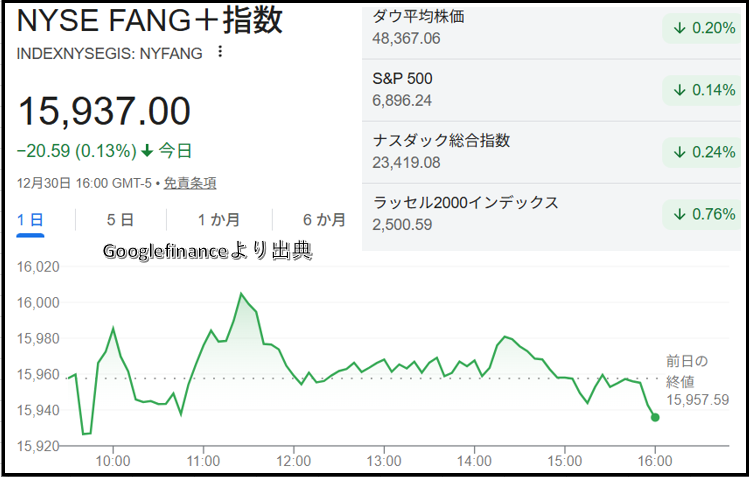The width and height of the screenshot is (749, 477).
Task: Click the chart peak near 11:30
Action: click(x=241, y=294)
